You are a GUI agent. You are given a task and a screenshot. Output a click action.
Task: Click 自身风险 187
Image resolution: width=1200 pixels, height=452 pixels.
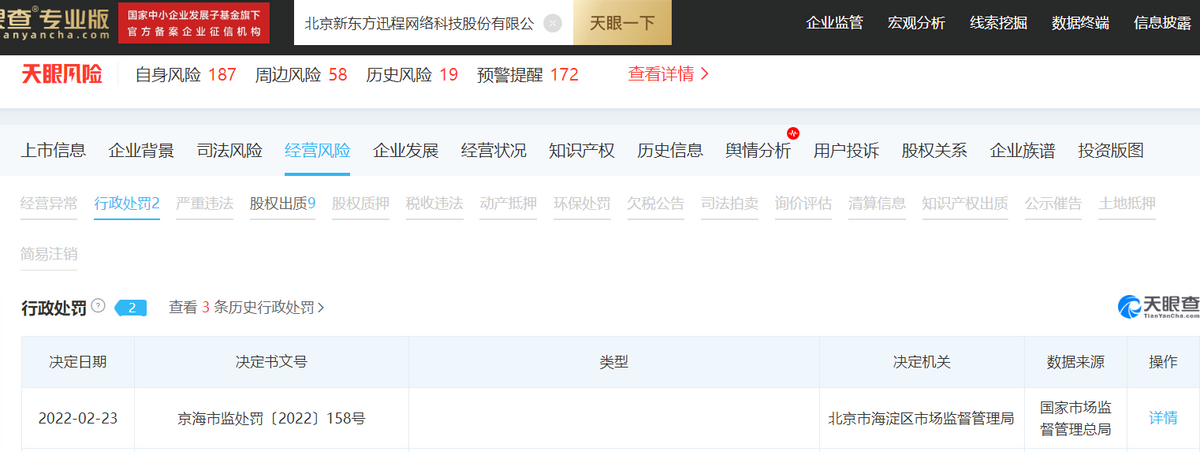[186, 74]
